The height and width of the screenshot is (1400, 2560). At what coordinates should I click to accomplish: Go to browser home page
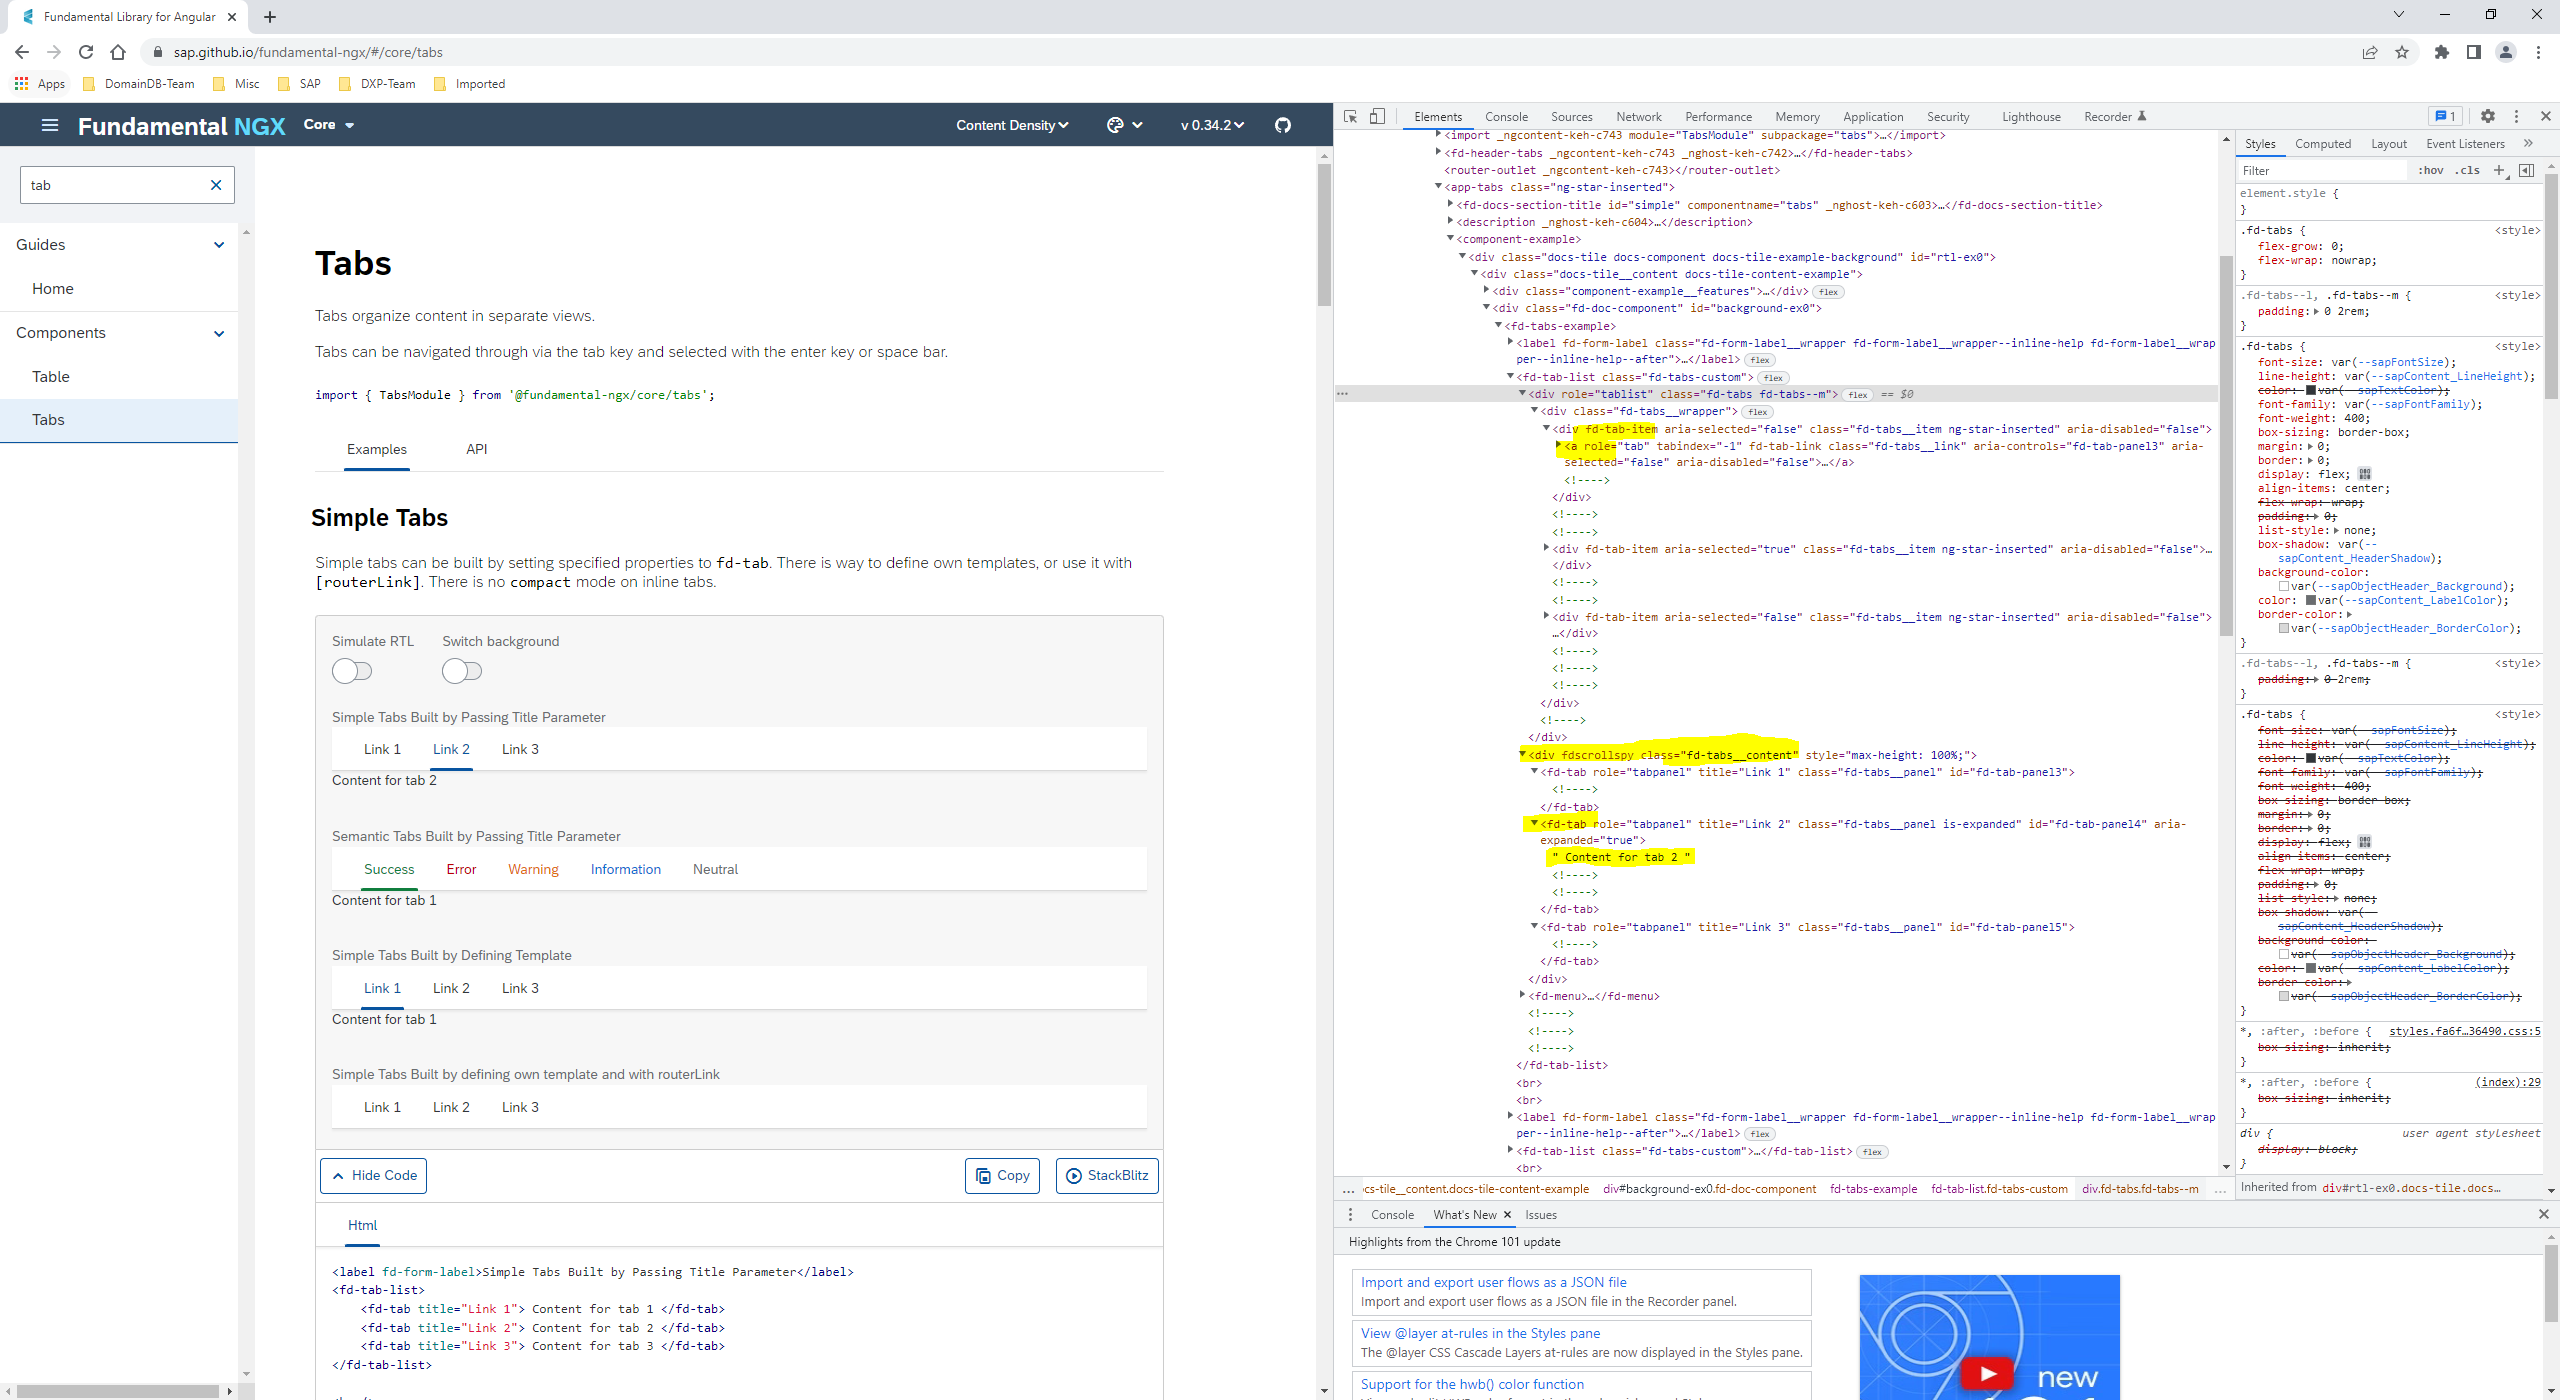coord(118,52)
